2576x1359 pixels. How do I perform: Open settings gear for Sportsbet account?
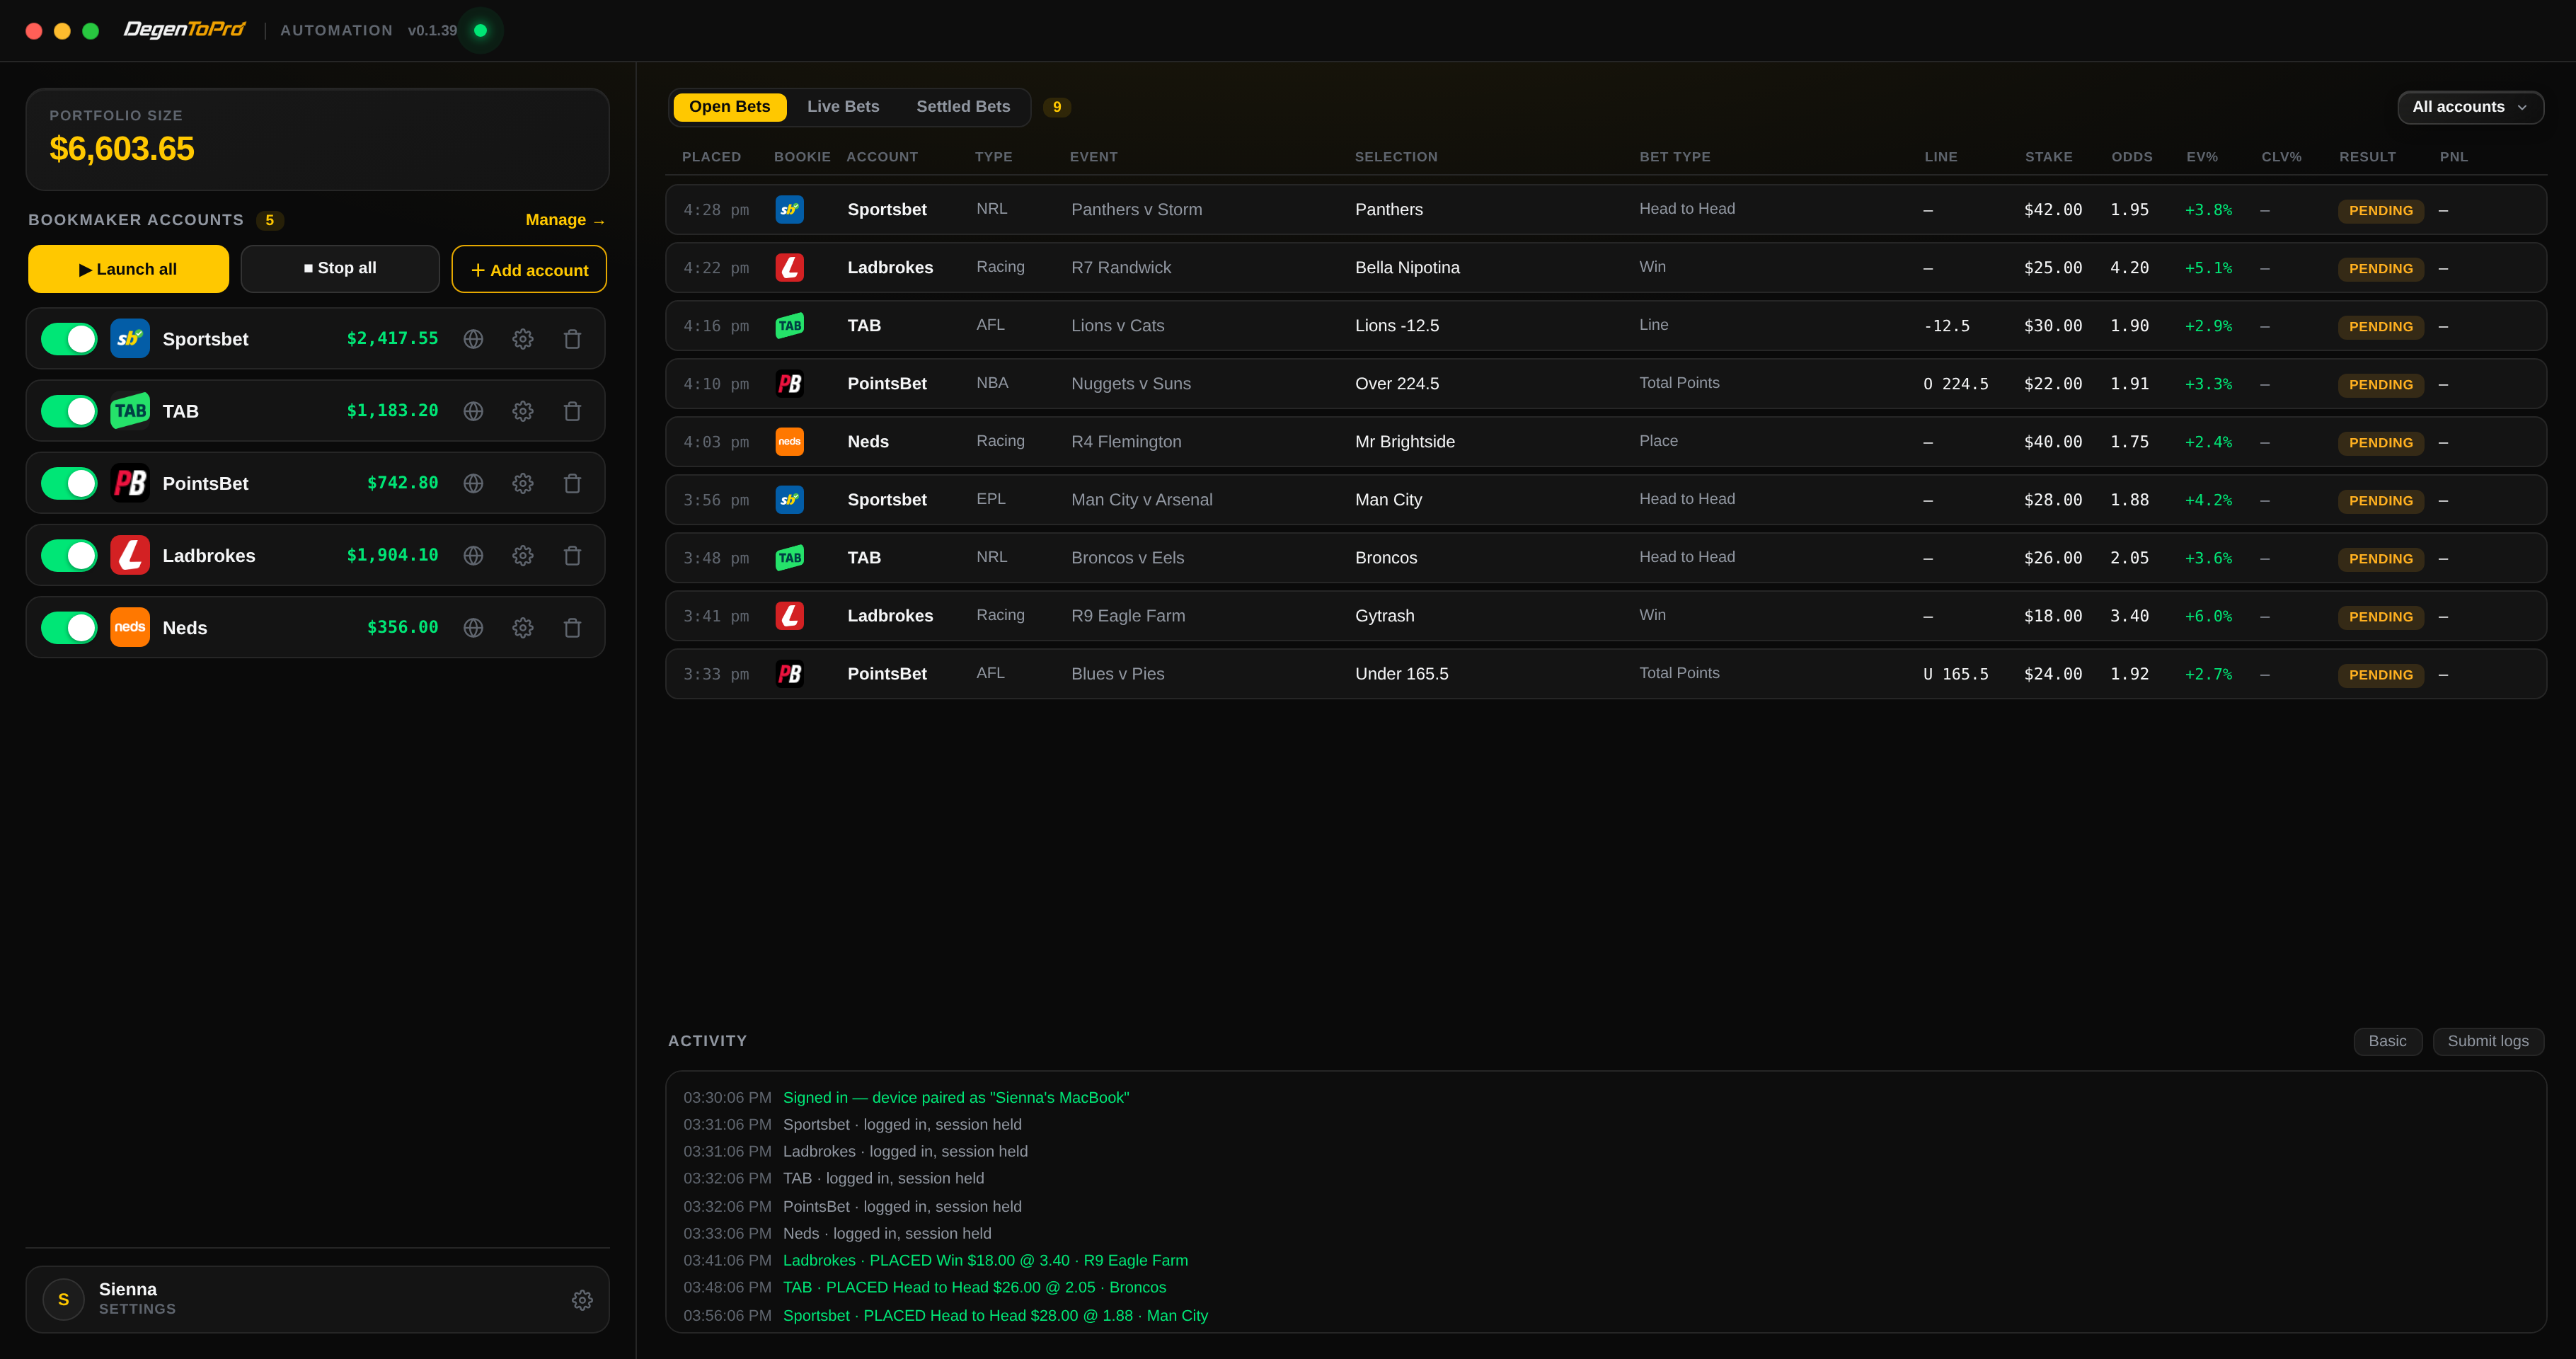point(523,339)
